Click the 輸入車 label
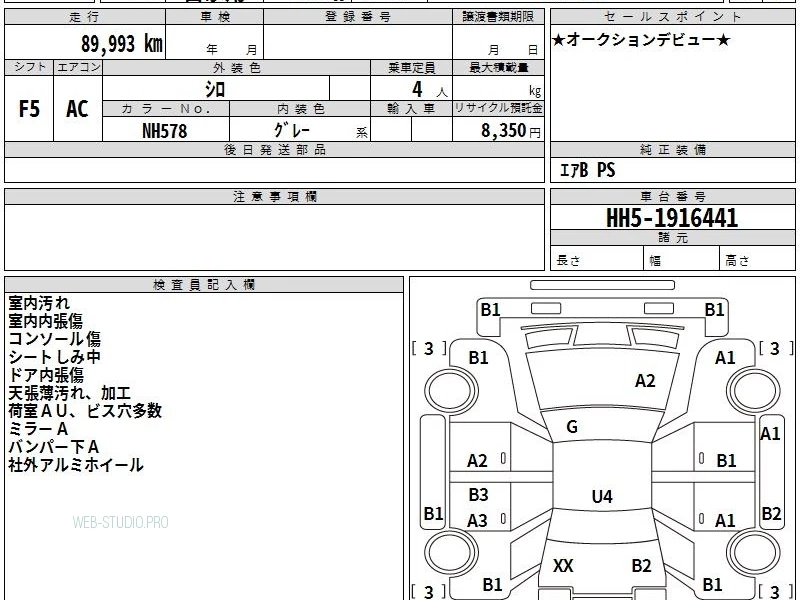 click(x=412, y=109)
